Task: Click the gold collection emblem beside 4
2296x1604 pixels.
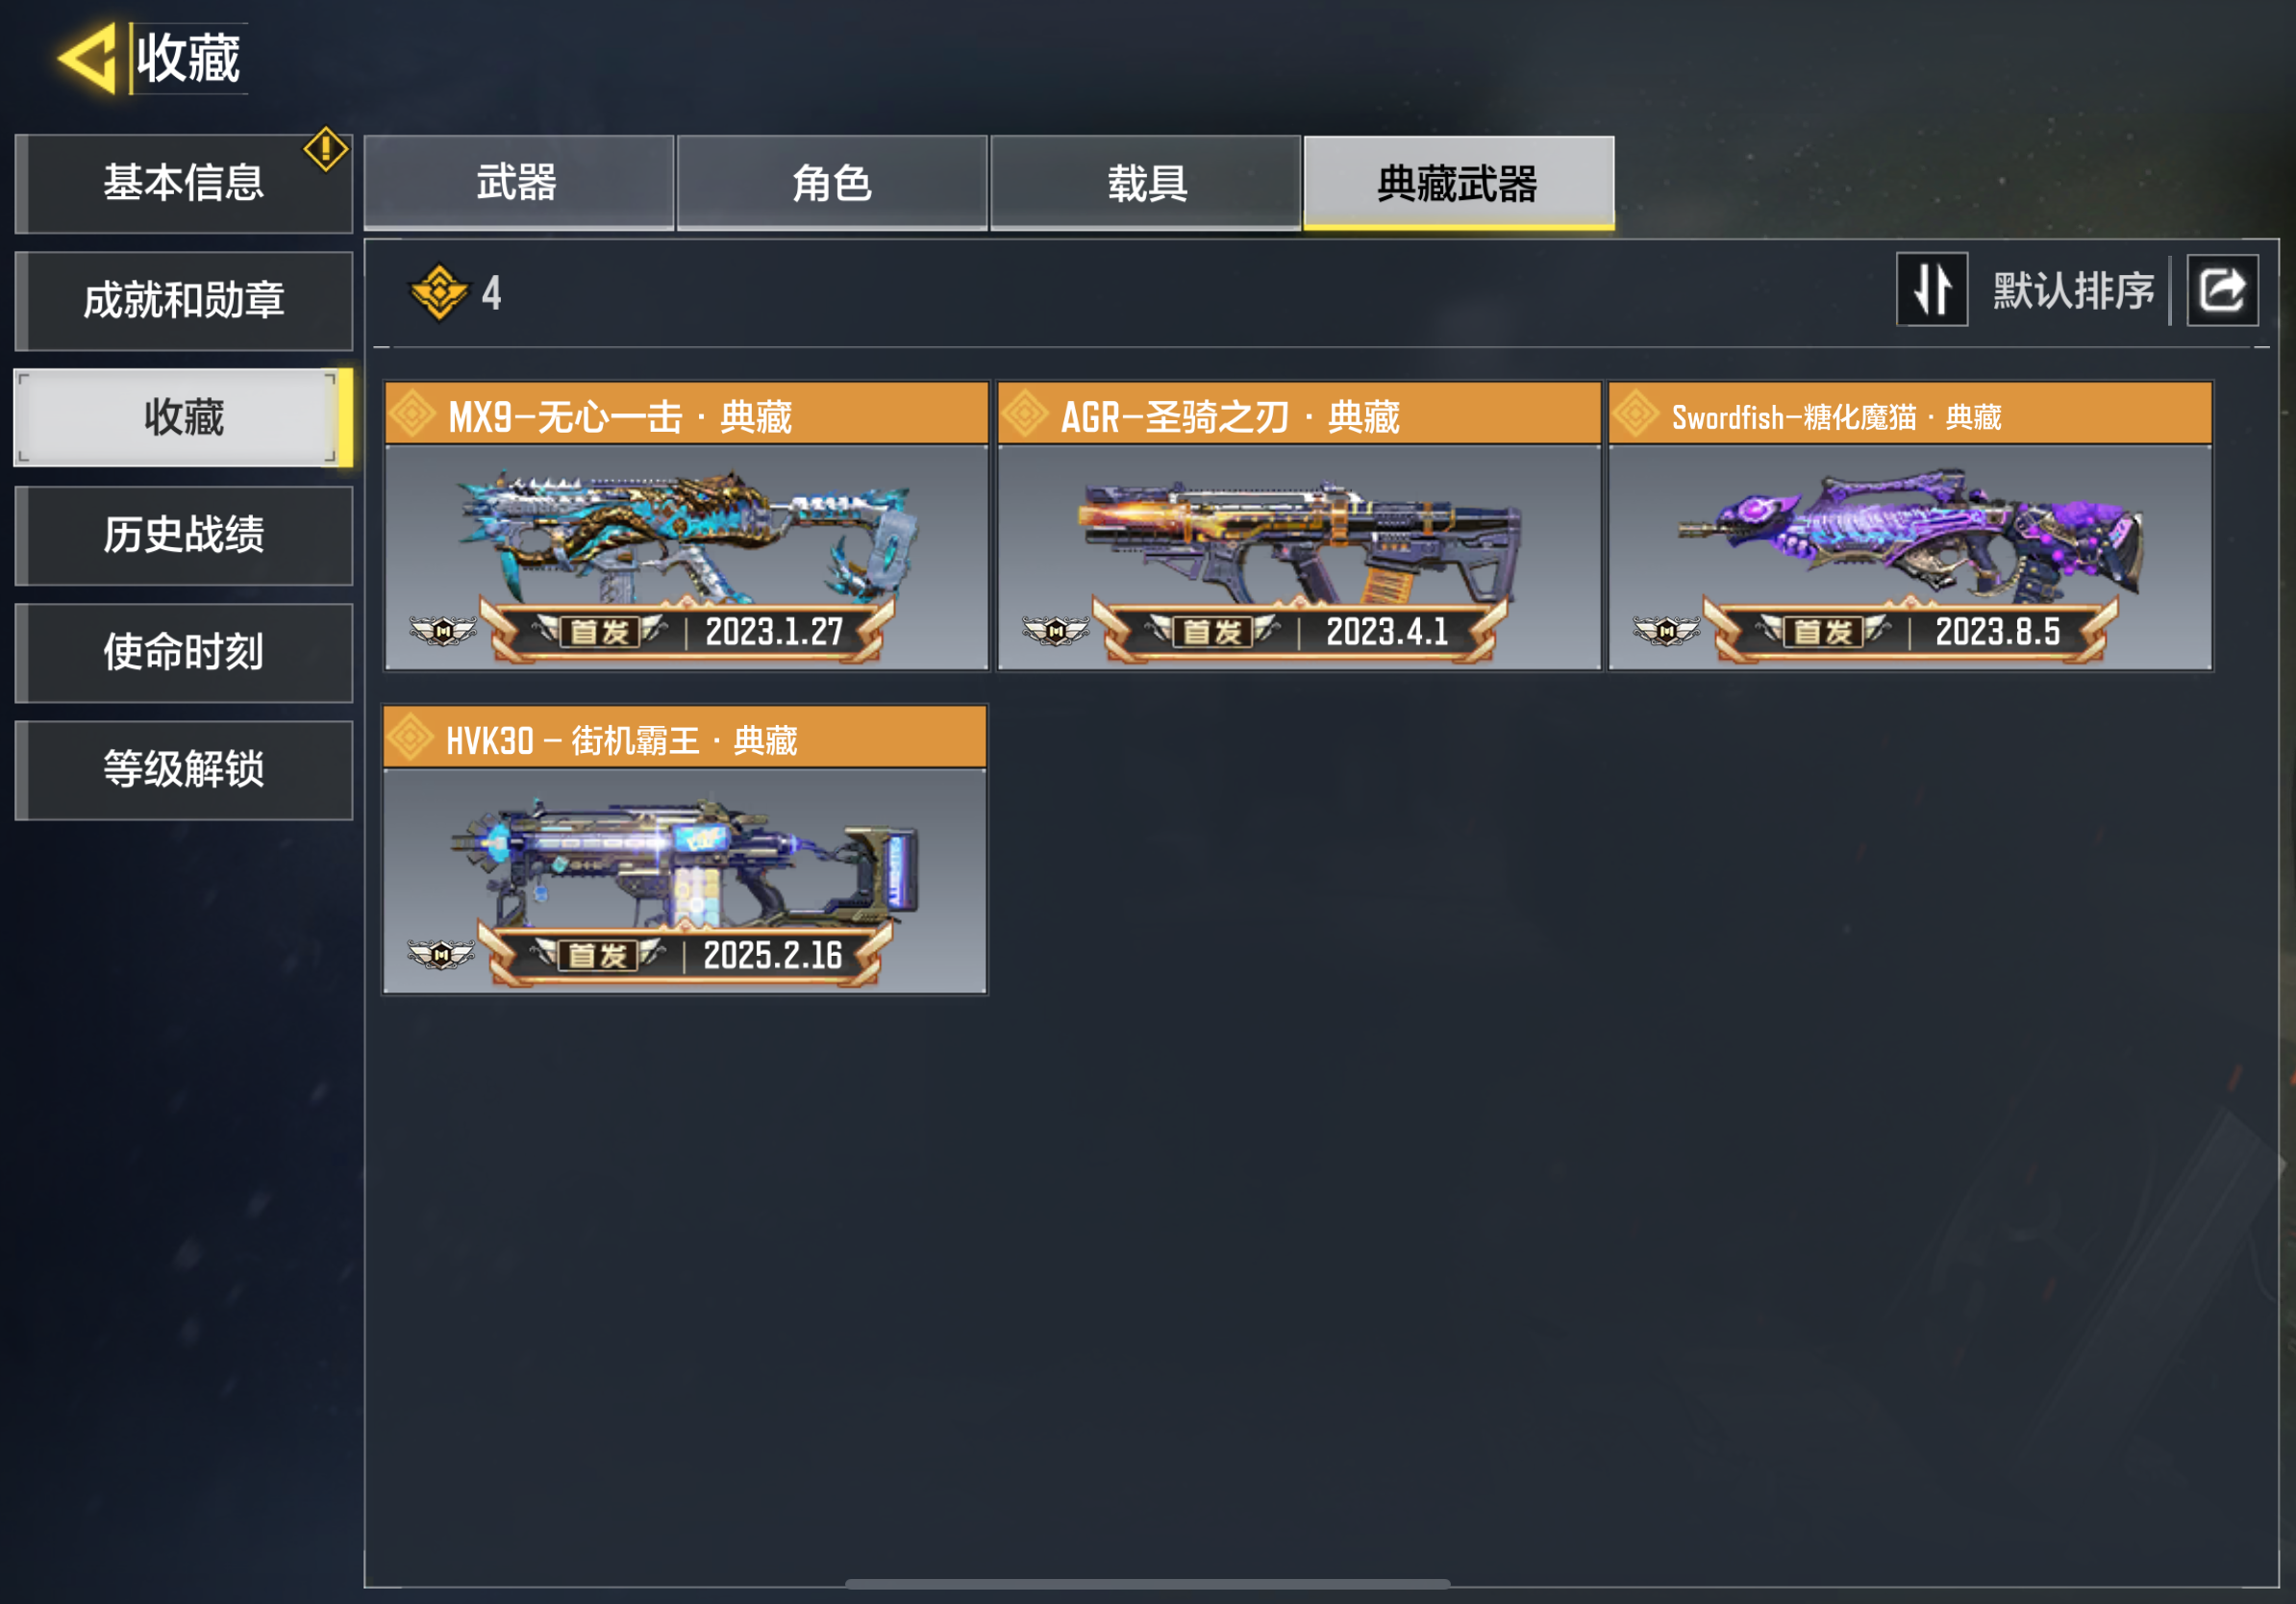Action: point(439,292)
